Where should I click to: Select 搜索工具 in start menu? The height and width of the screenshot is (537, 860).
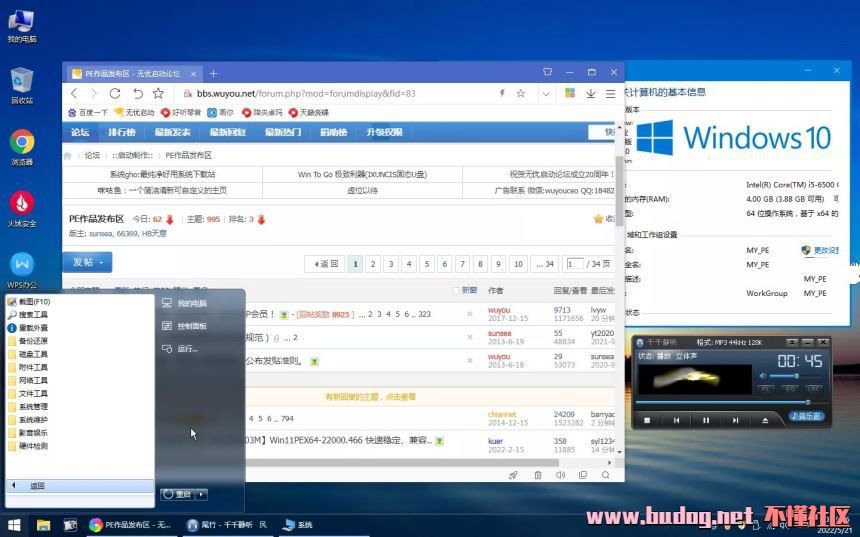(29, 315)
